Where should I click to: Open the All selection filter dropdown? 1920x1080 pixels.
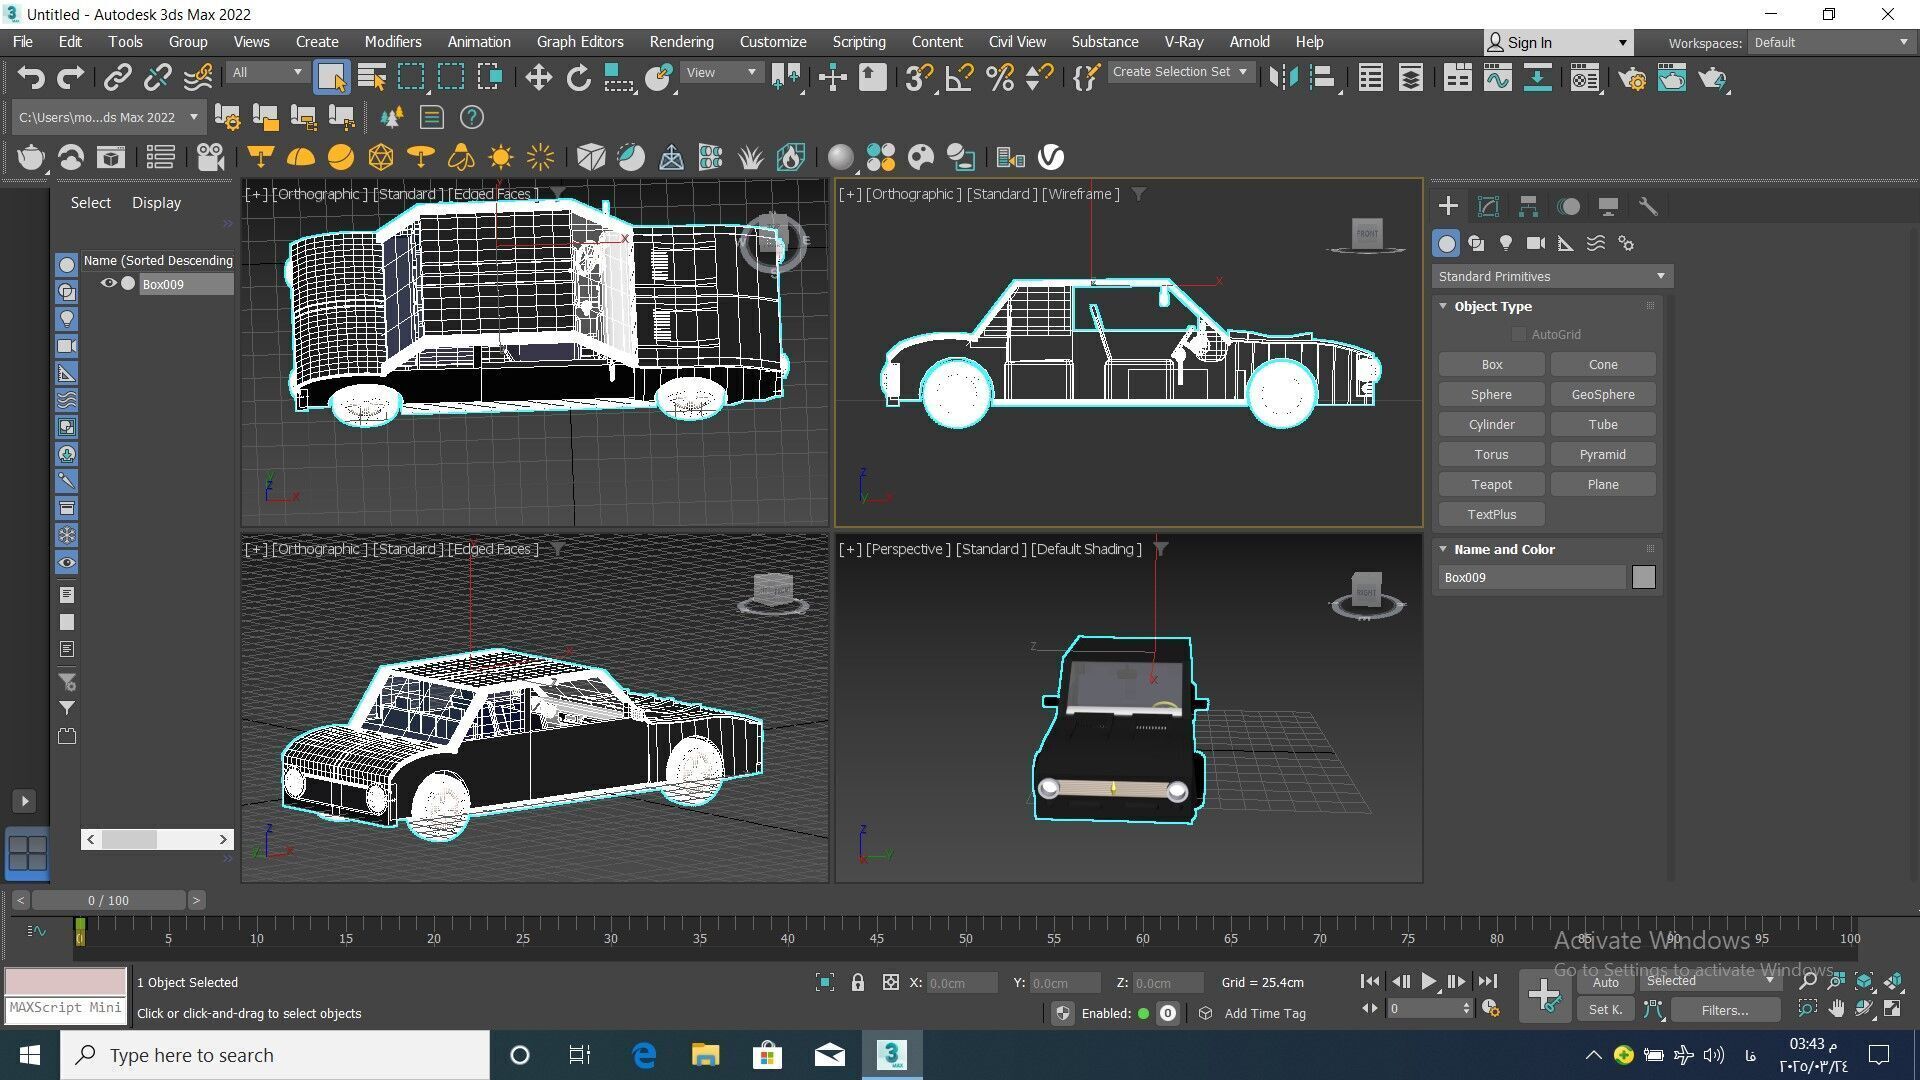tap(266, 72)
